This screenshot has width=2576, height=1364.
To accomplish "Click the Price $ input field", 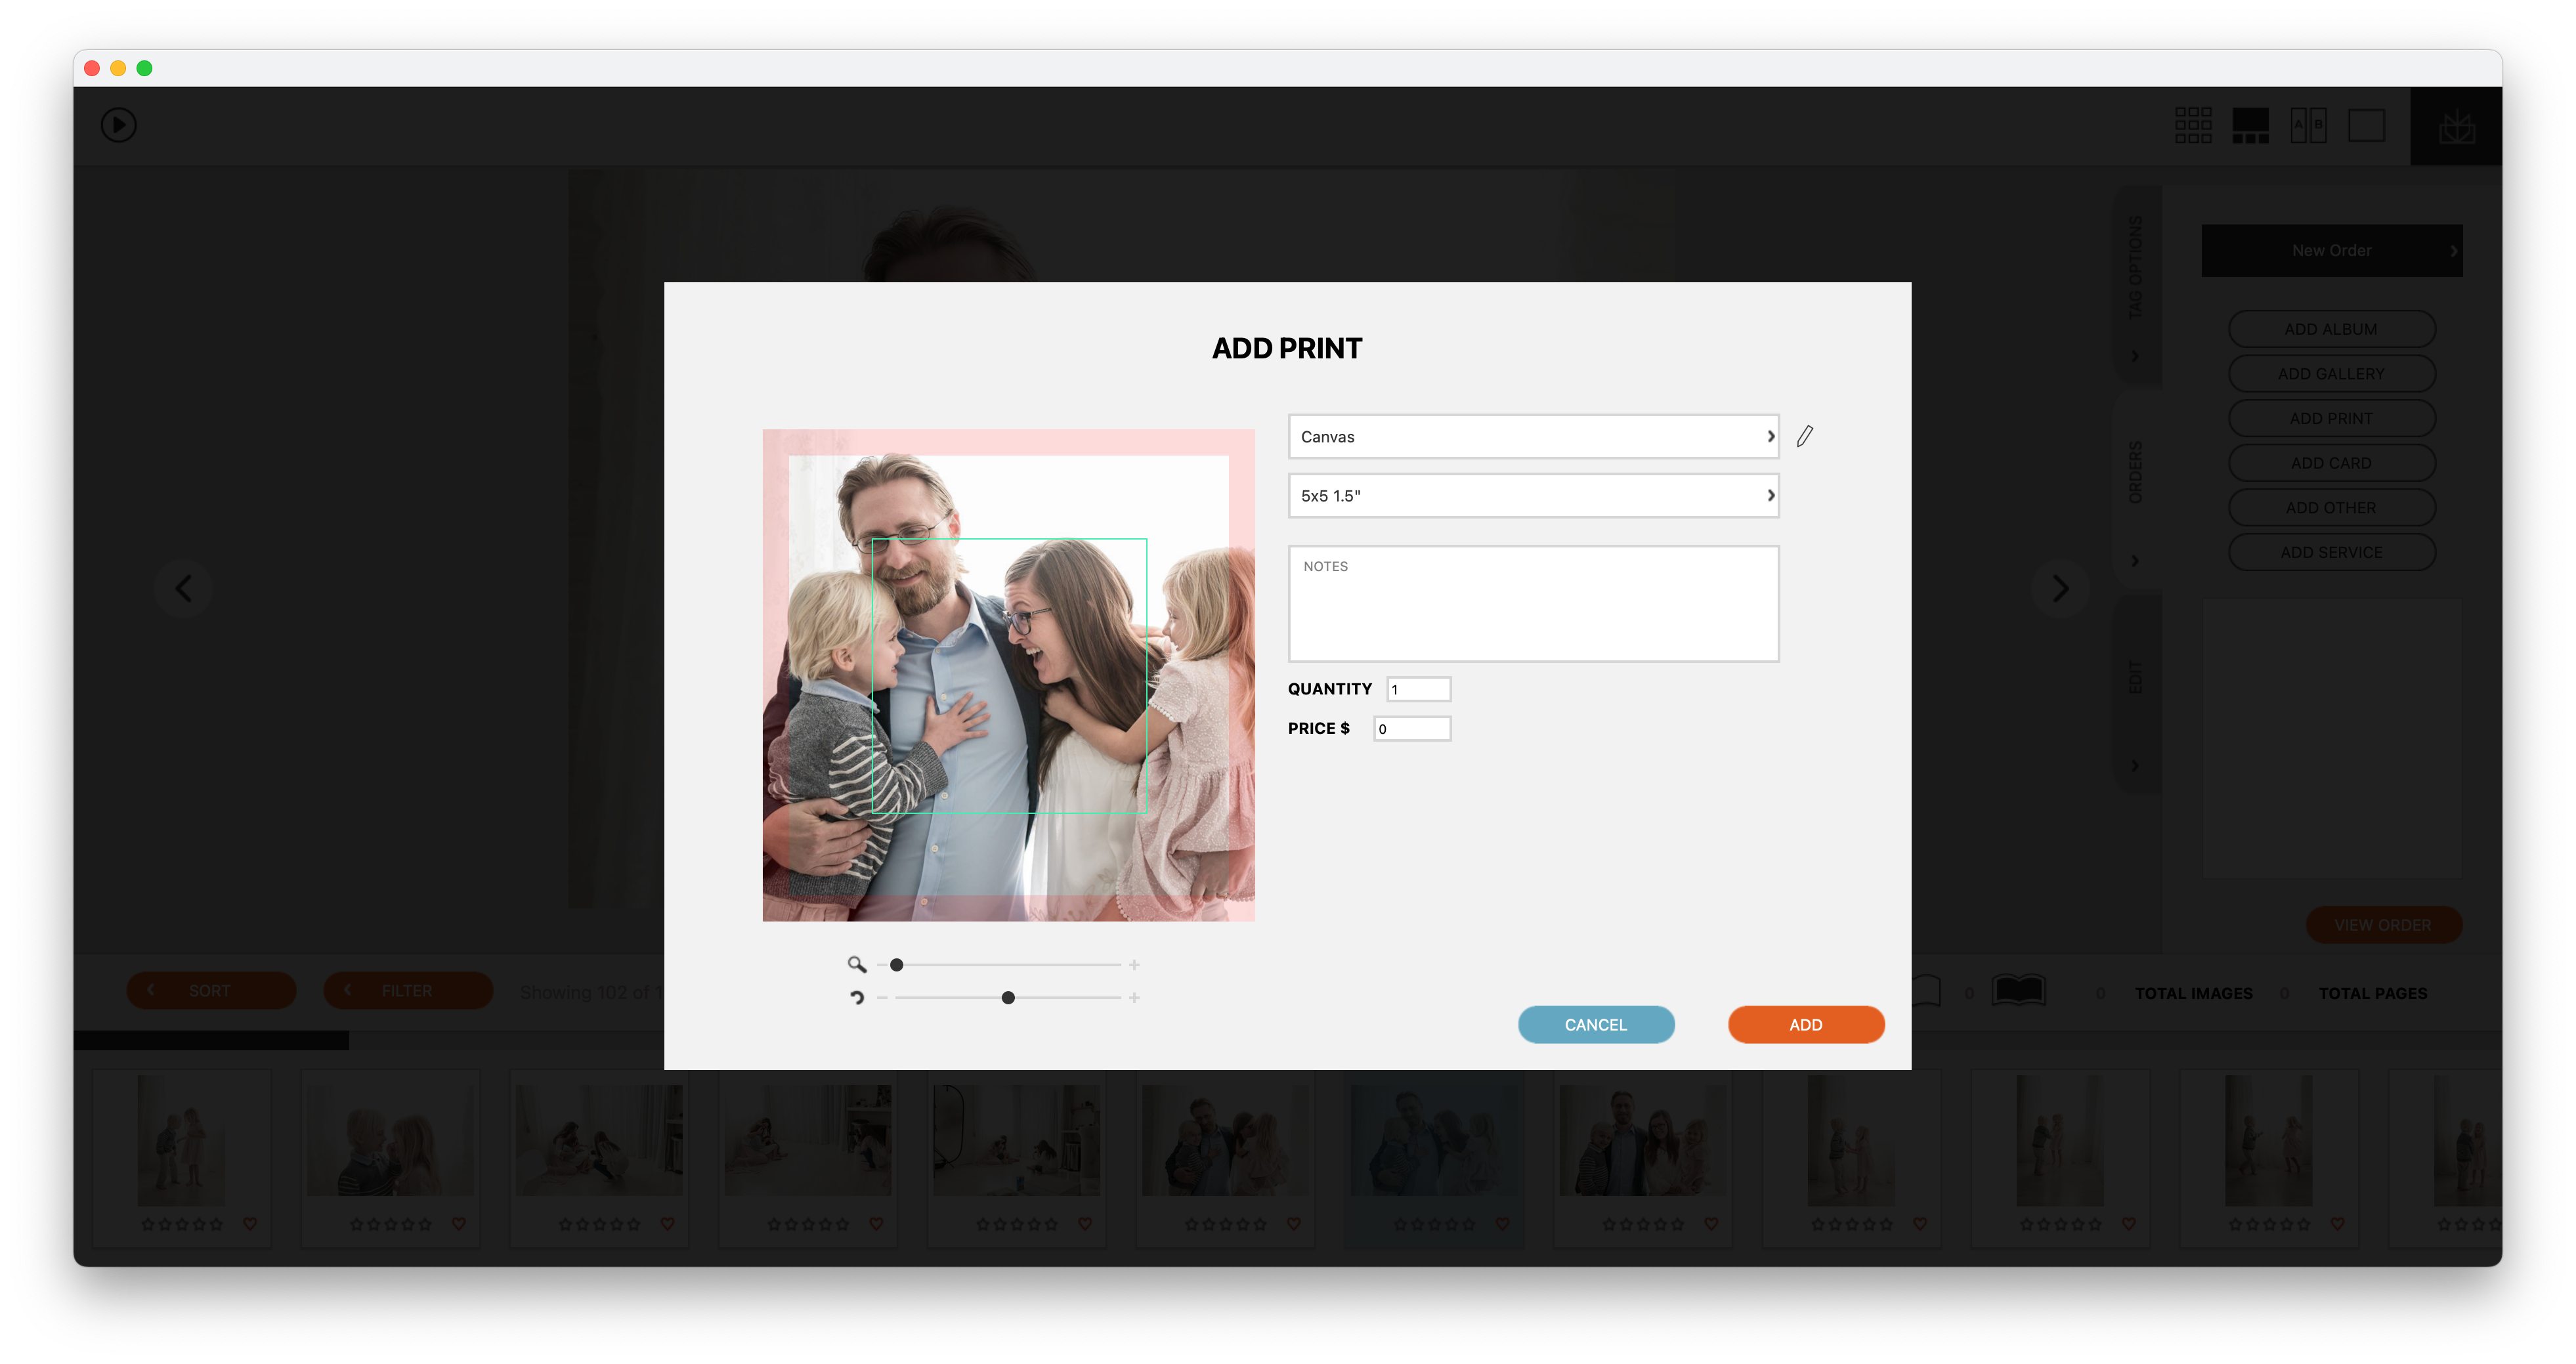I will (x=1411, y=728).
